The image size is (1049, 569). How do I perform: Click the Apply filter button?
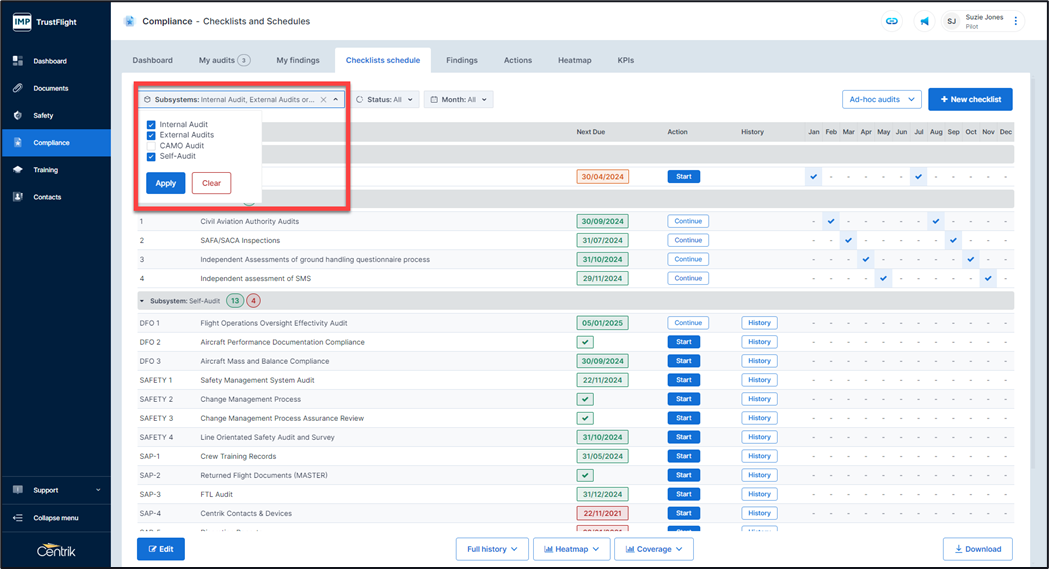(x=165, y=183)
